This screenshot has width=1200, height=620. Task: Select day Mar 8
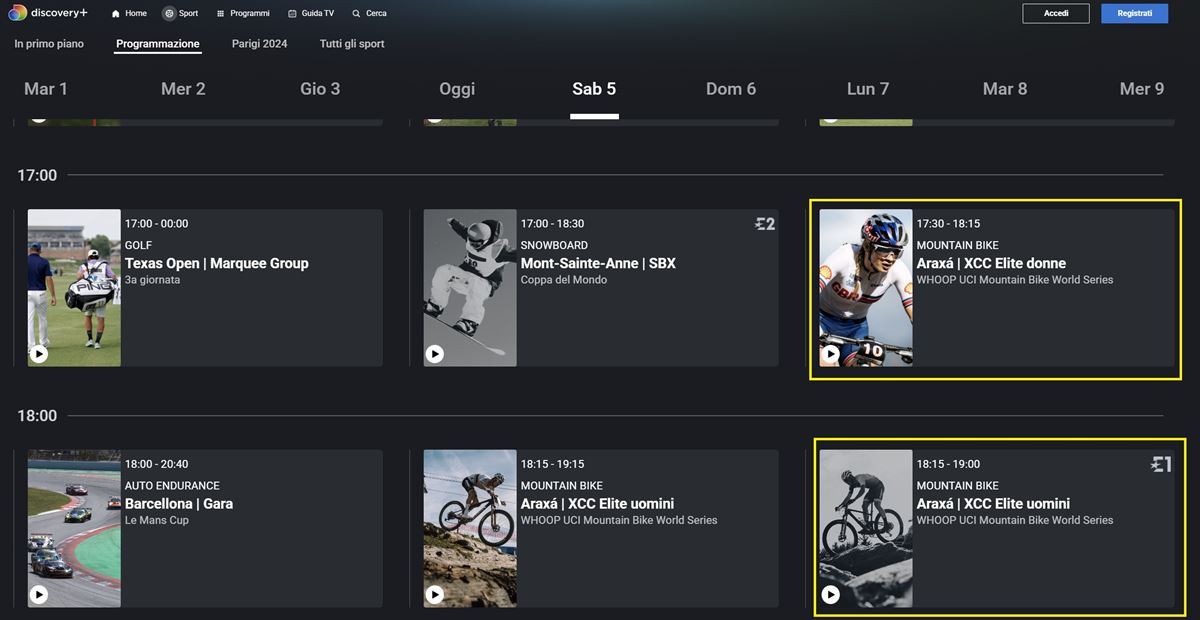pos(1005,89)
